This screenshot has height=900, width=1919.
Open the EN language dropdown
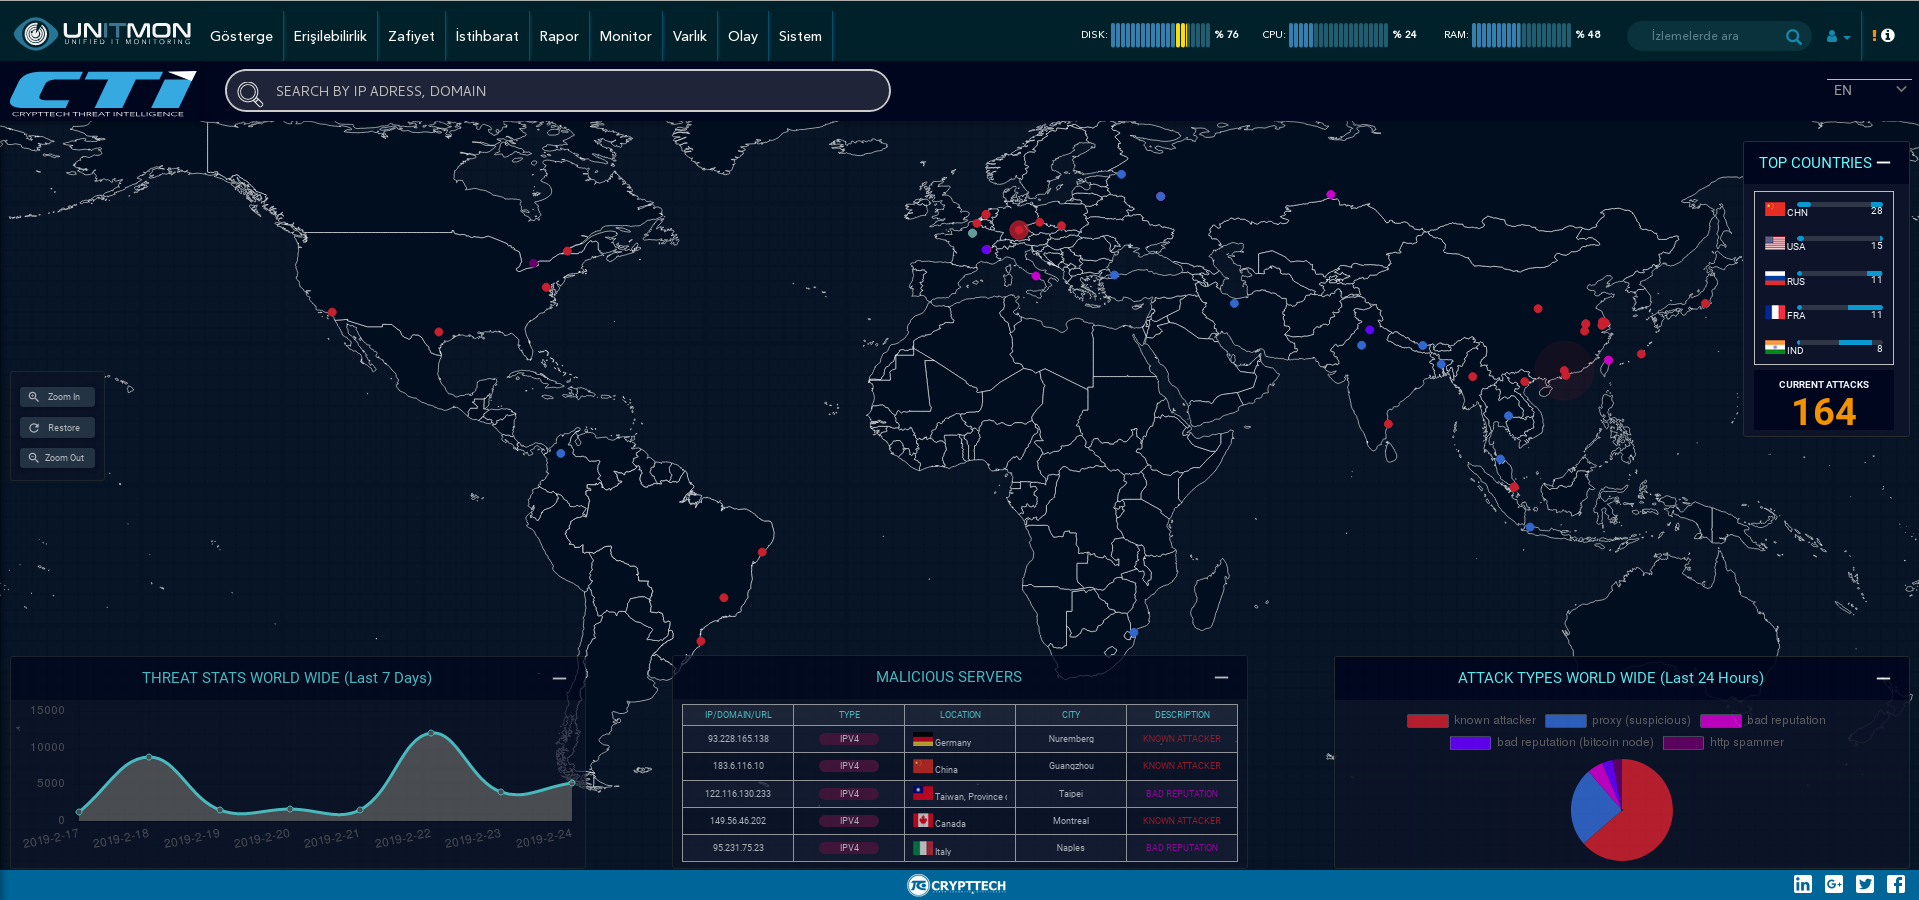[1869, 90]
